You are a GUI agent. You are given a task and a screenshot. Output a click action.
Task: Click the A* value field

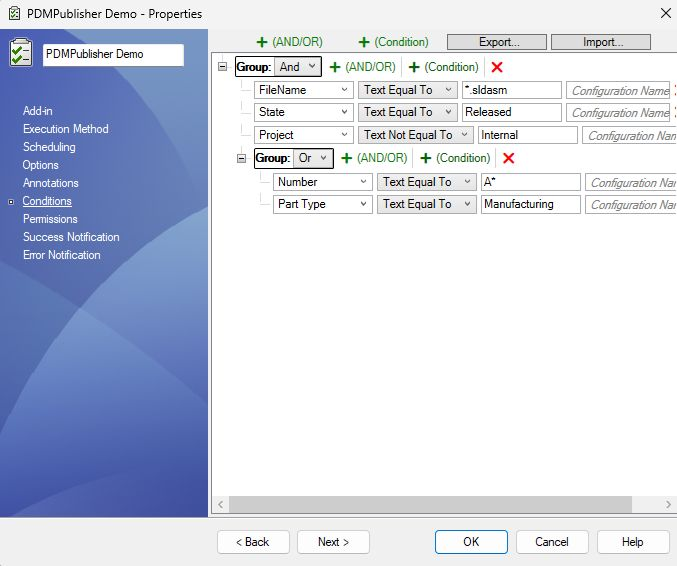[x=531, y=182]
